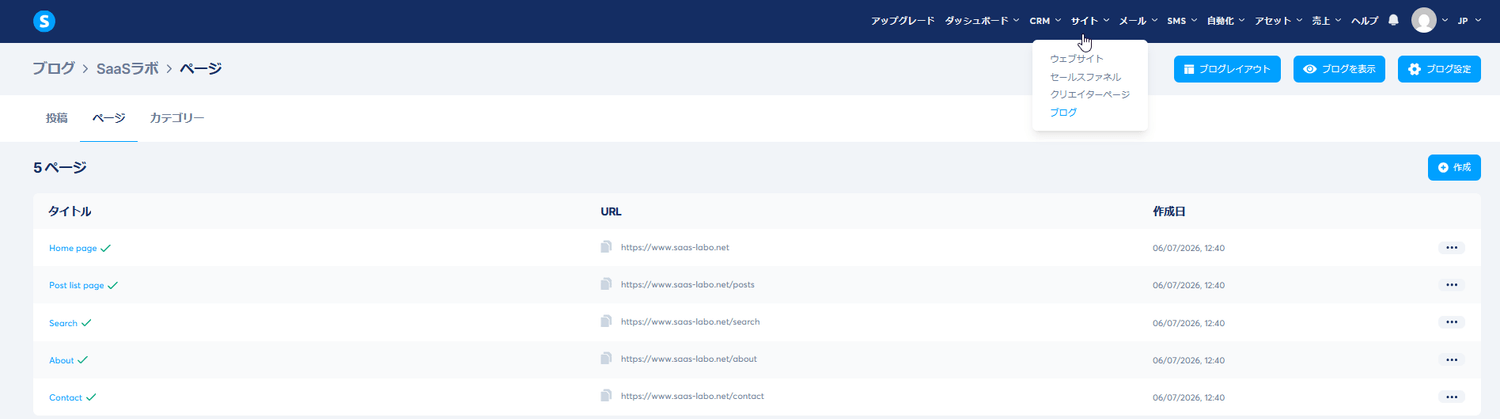Copy URL icon for Contact row

606,397
